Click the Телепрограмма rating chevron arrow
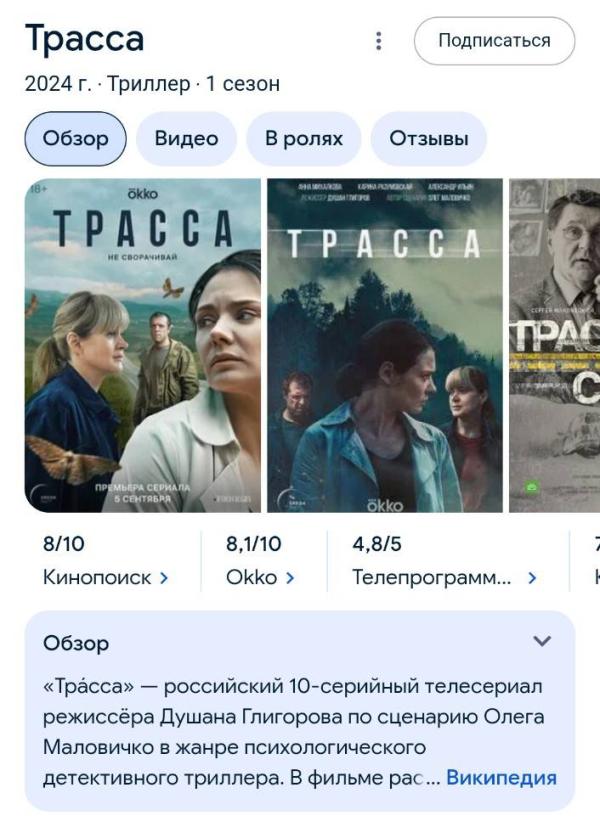Image resolution: width=600 pixels, height=826 pixels. point(532,578)
